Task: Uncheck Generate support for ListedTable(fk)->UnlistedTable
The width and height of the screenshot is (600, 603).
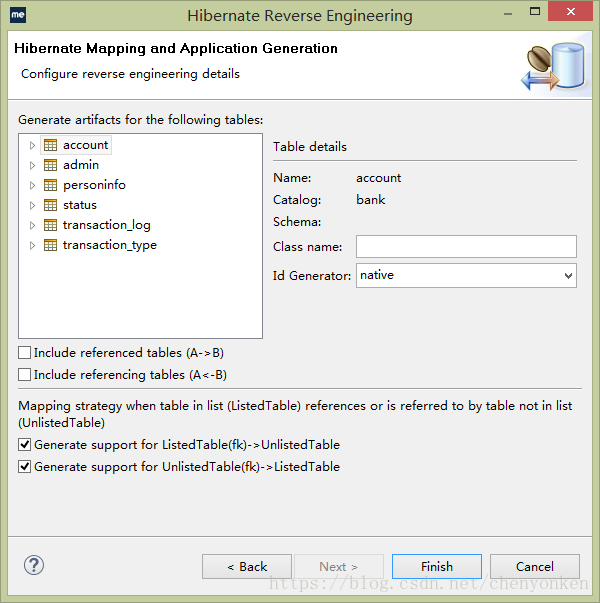Action: coord(25,445)
